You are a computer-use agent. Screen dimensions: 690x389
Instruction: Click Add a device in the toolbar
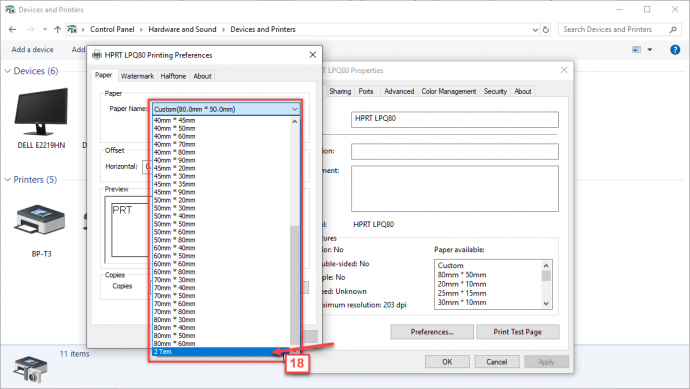(33, 50)
